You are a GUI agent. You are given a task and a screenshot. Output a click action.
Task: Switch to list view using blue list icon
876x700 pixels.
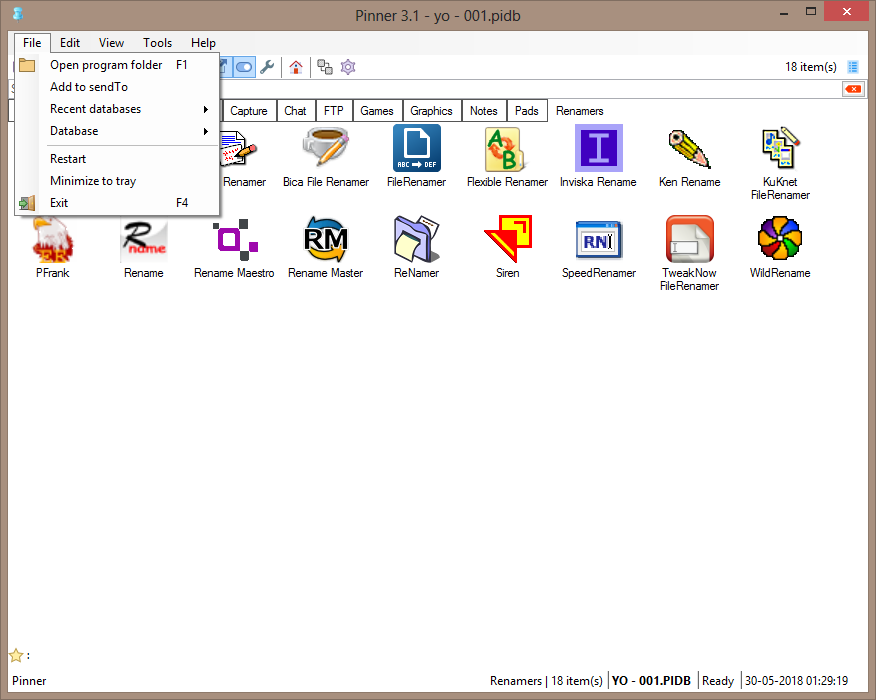[853, 67]
